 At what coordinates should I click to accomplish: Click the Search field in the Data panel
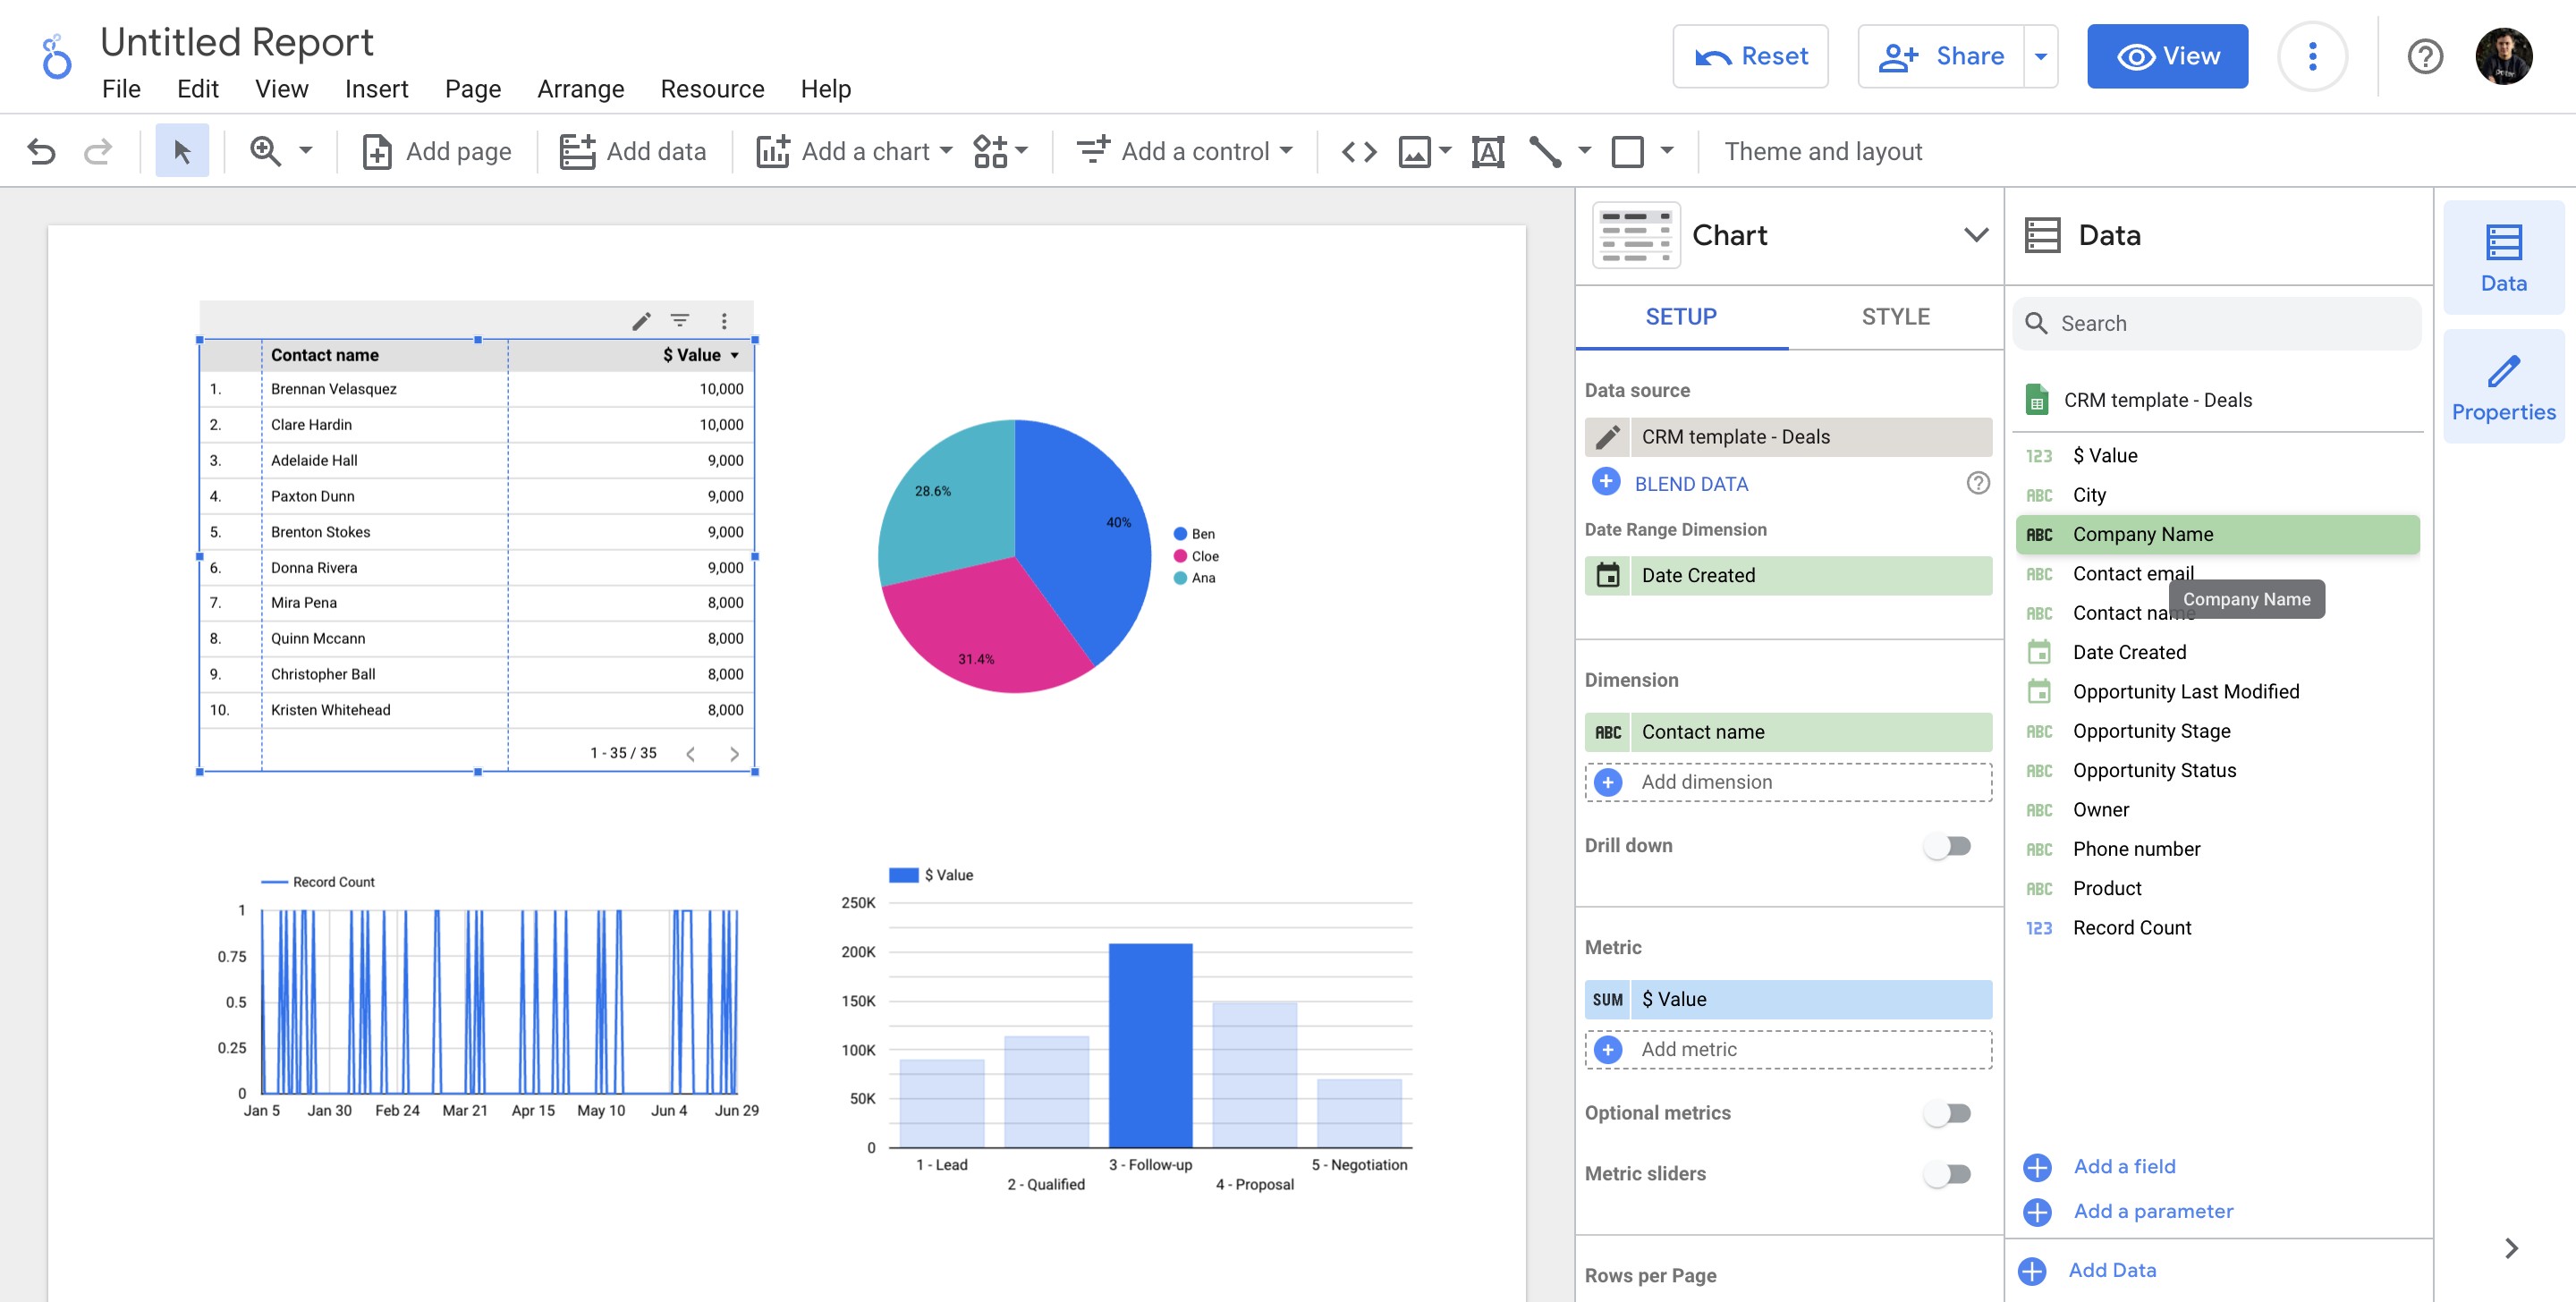pyautogui.click(x=2215, y=322)
